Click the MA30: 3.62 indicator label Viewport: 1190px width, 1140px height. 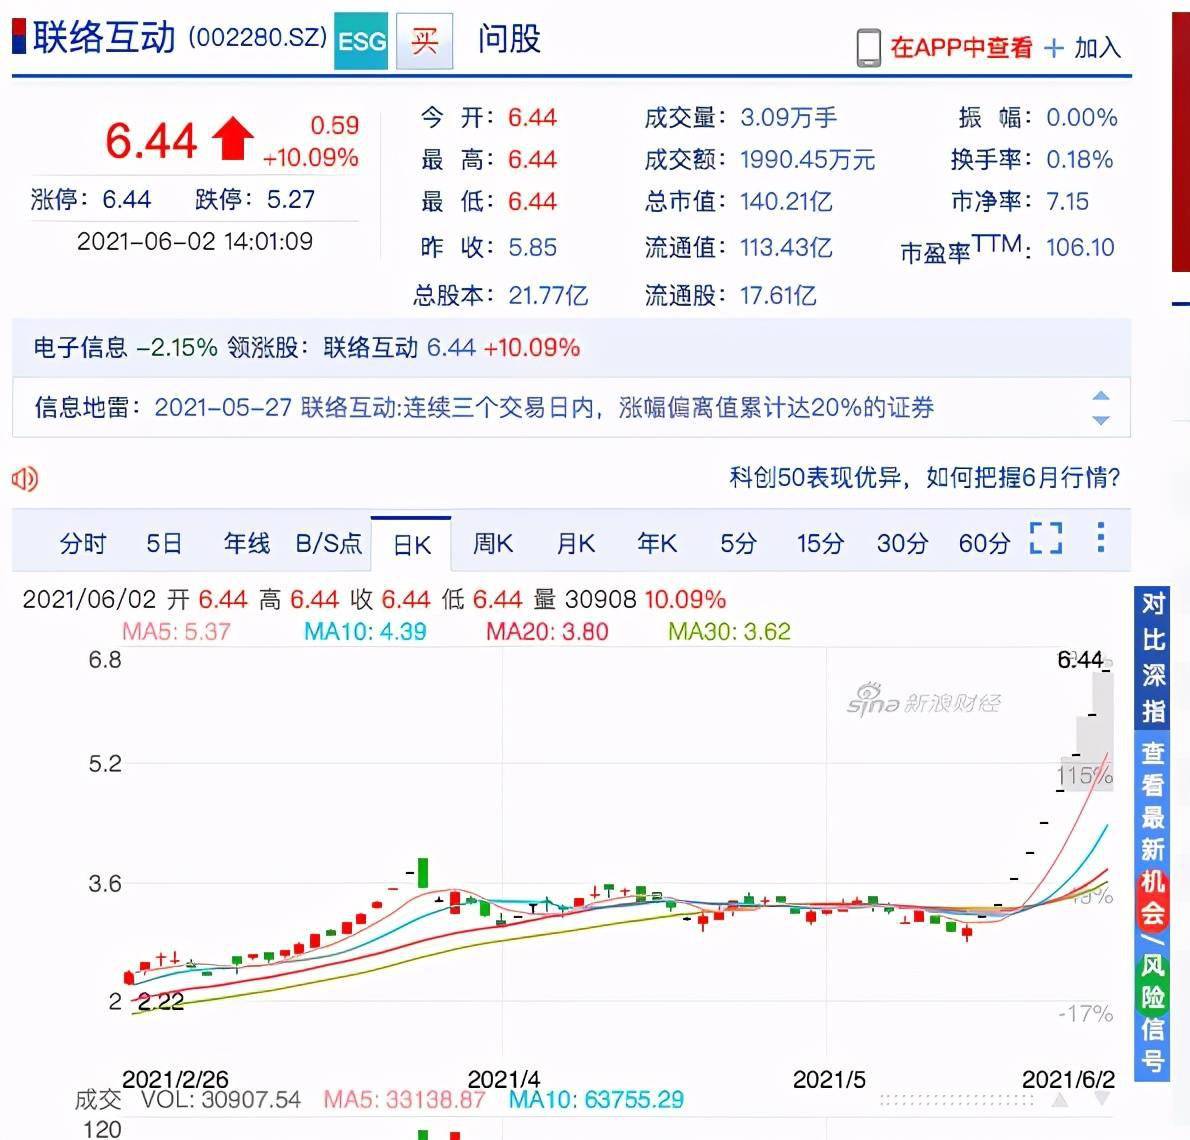point(729,631)
